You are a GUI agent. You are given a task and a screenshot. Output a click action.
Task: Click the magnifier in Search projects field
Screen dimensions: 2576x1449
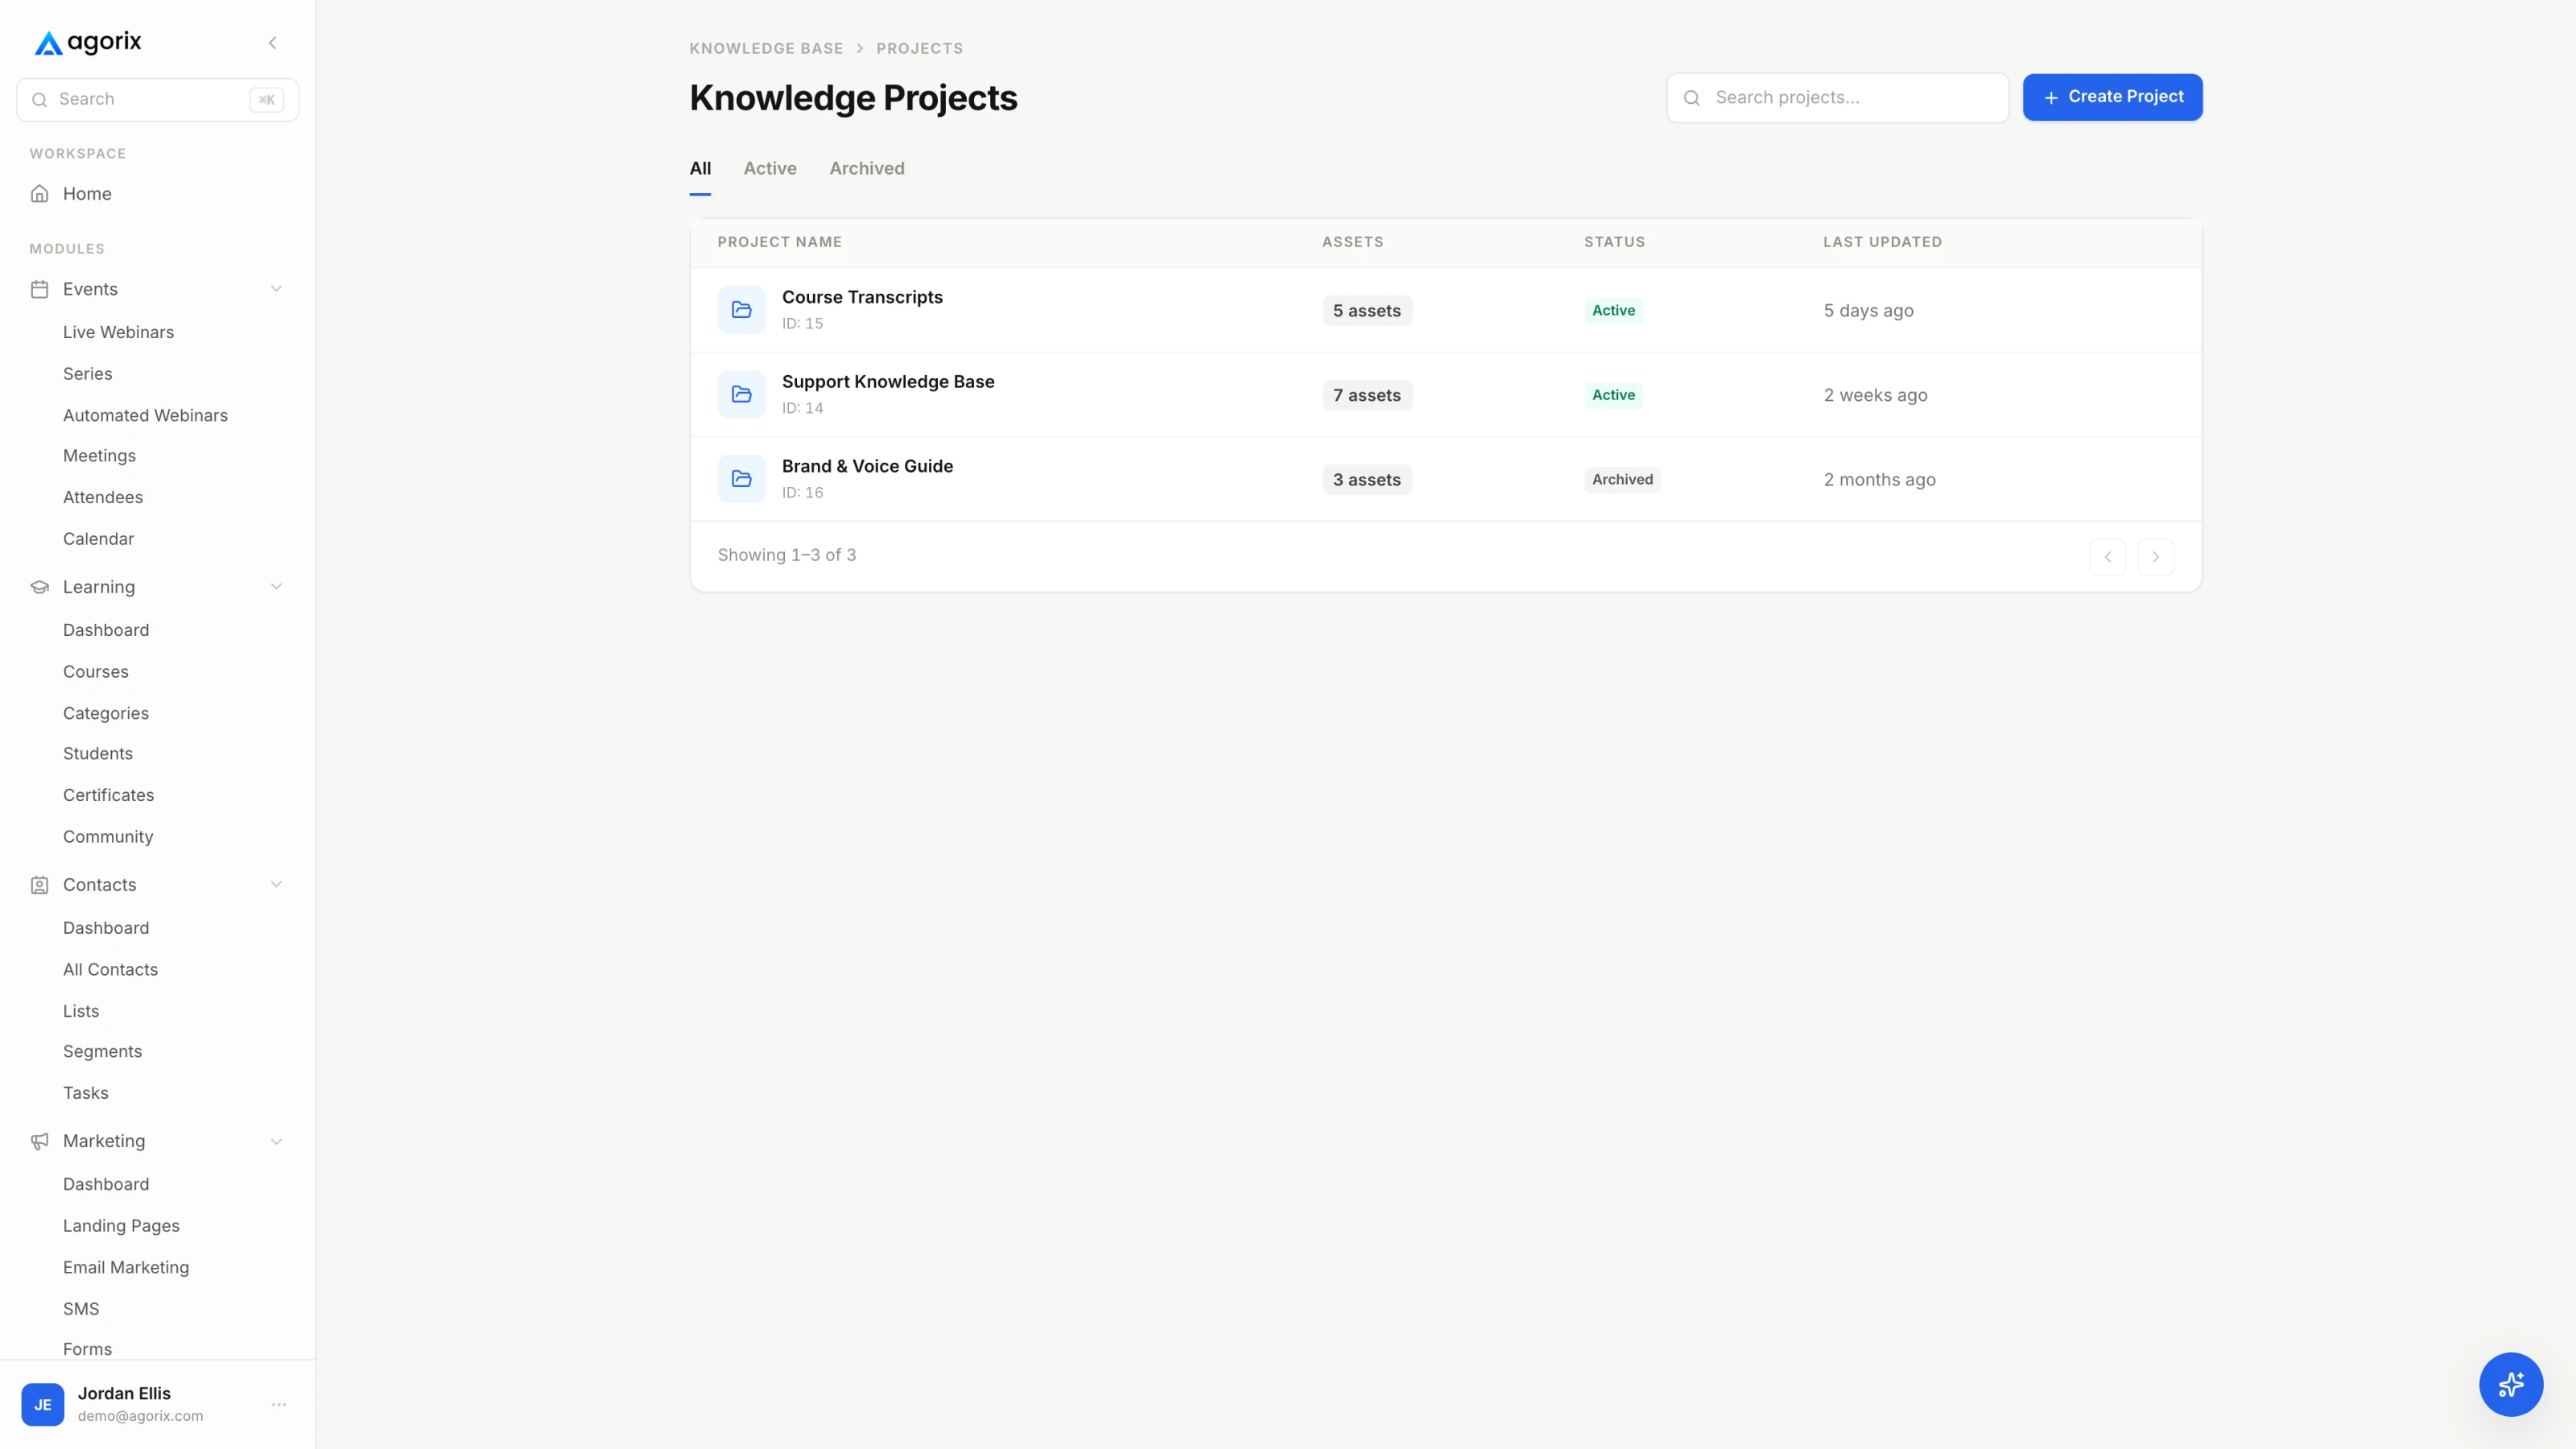(1691, 98)
